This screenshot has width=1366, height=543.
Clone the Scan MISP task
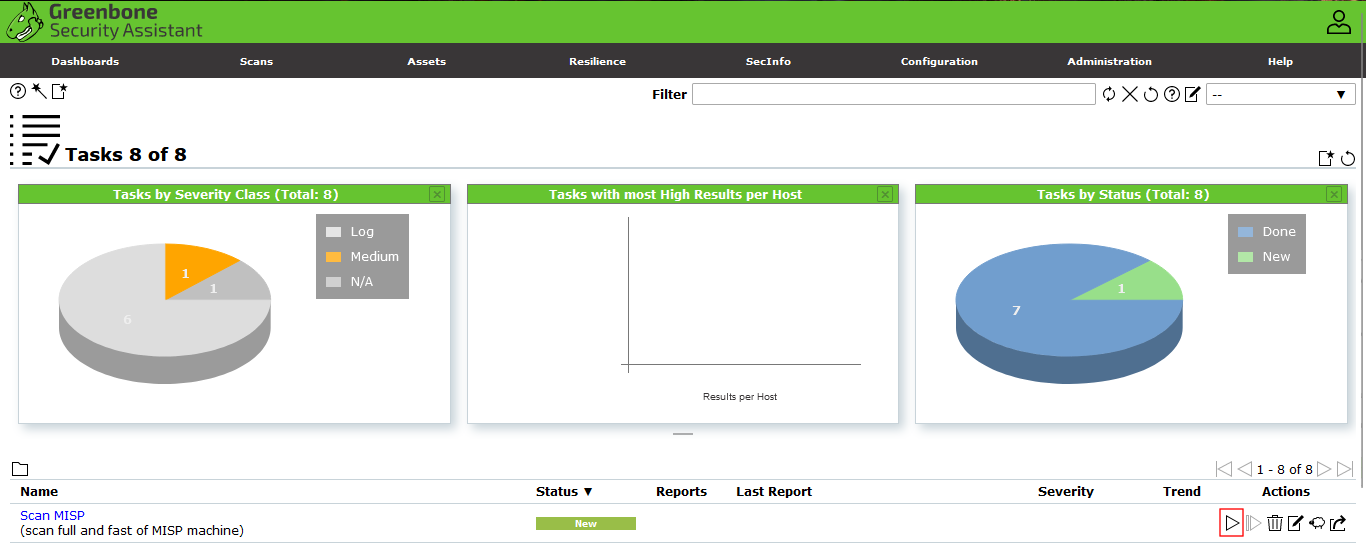pos(1317,523)
